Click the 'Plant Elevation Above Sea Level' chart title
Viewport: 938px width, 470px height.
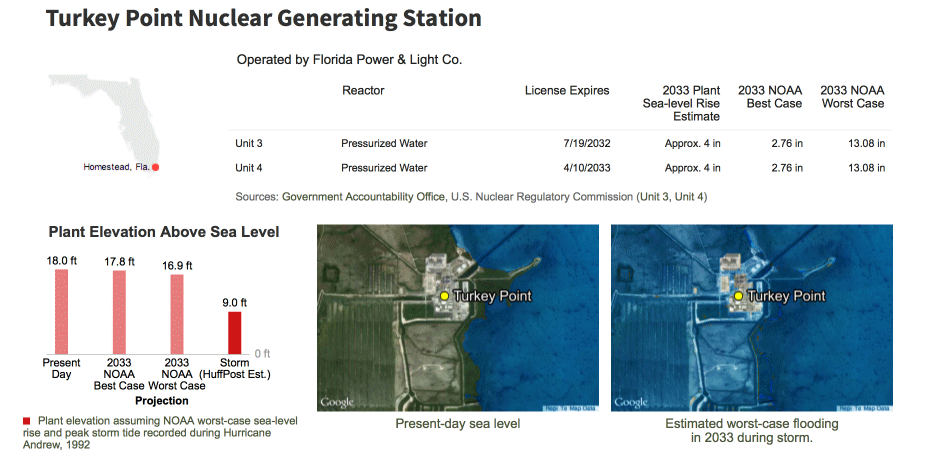(164, 232)
